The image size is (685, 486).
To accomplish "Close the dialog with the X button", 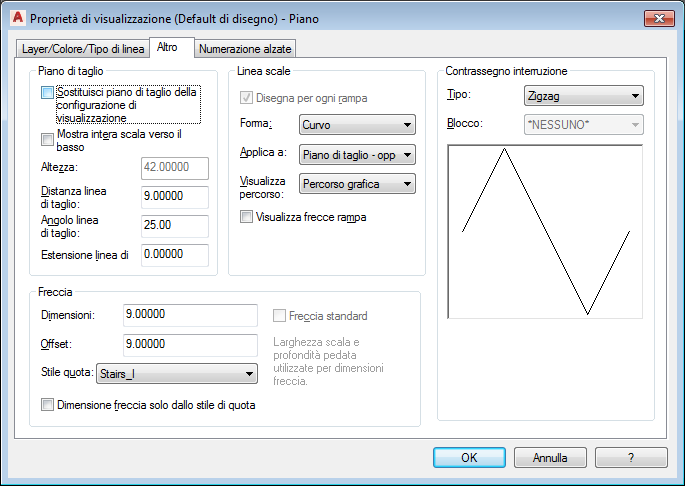I will pyautogui.click(x=659, y=18).
